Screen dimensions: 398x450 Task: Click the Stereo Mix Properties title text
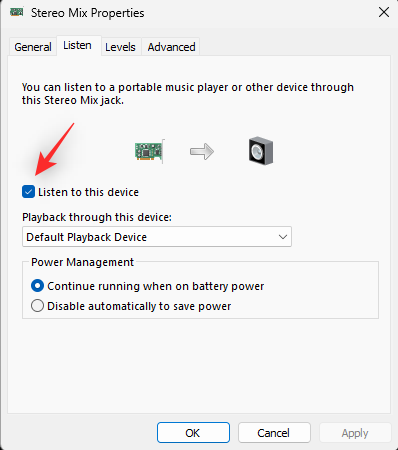coord(88,13)
